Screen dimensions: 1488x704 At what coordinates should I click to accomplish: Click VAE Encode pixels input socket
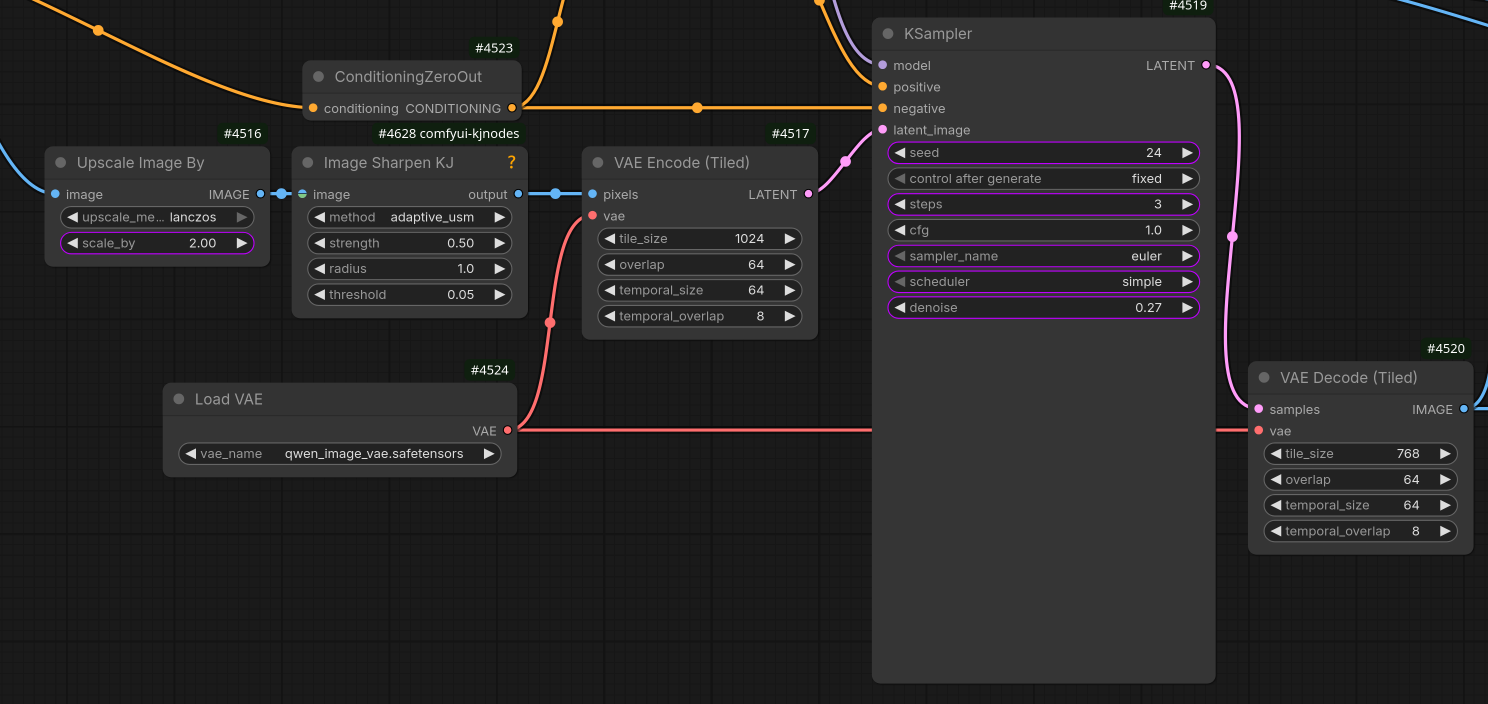click(x=592, y=194)
